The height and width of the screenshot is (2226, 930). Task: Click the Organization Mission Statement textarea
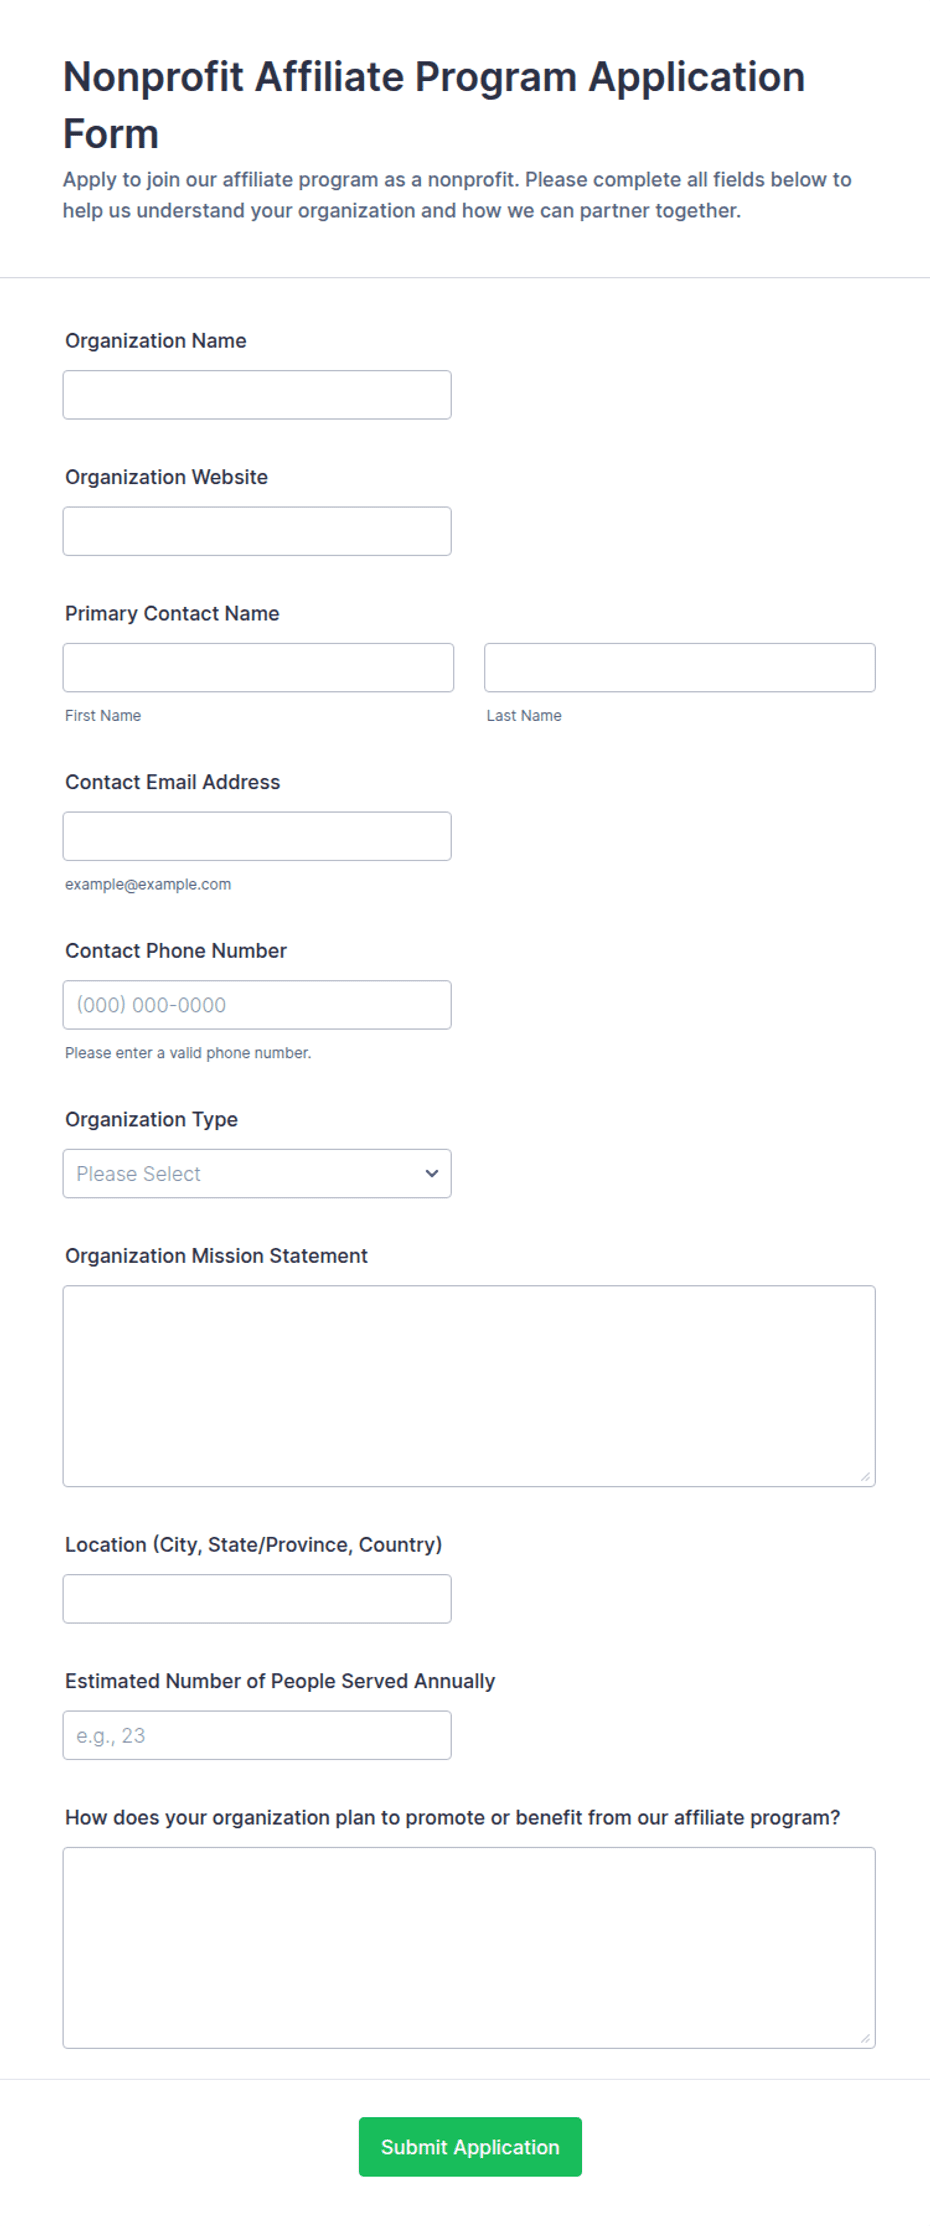[x=469, y=1386]
